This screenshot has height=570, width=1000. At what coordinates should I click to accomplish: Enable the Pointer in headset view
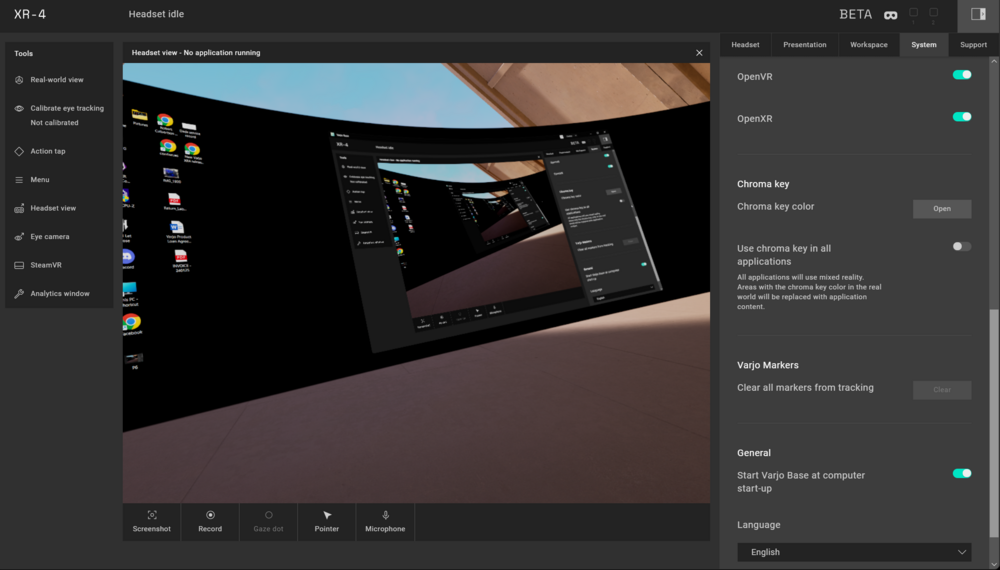pyautogui.click(x=327, y=521)
